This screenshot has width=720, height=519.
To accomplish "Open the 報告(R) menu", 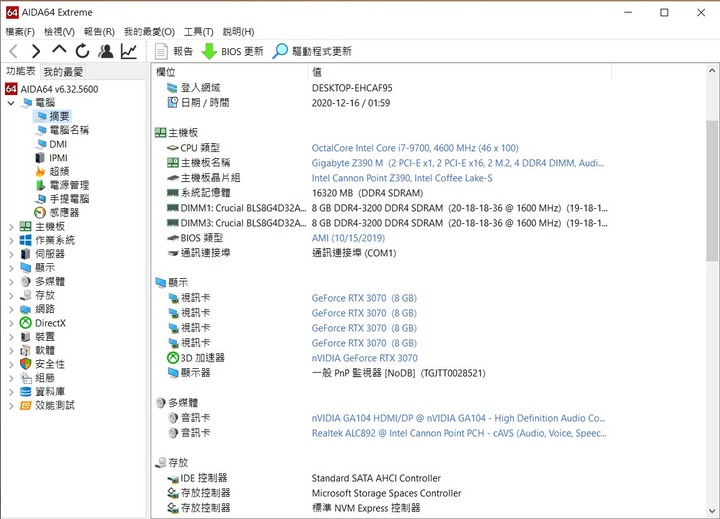I will click(x=99, y=32).
